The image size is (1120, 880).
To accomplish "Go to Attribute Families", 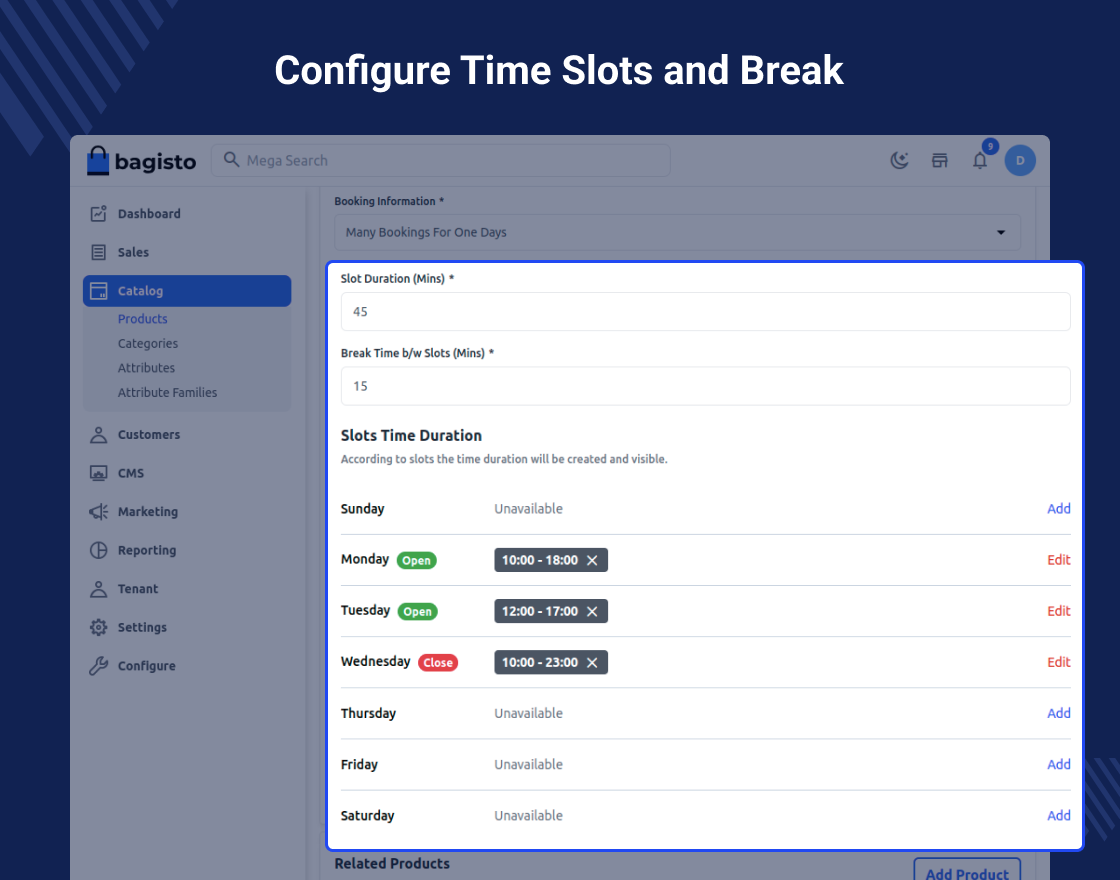I will tap(167, 392).
